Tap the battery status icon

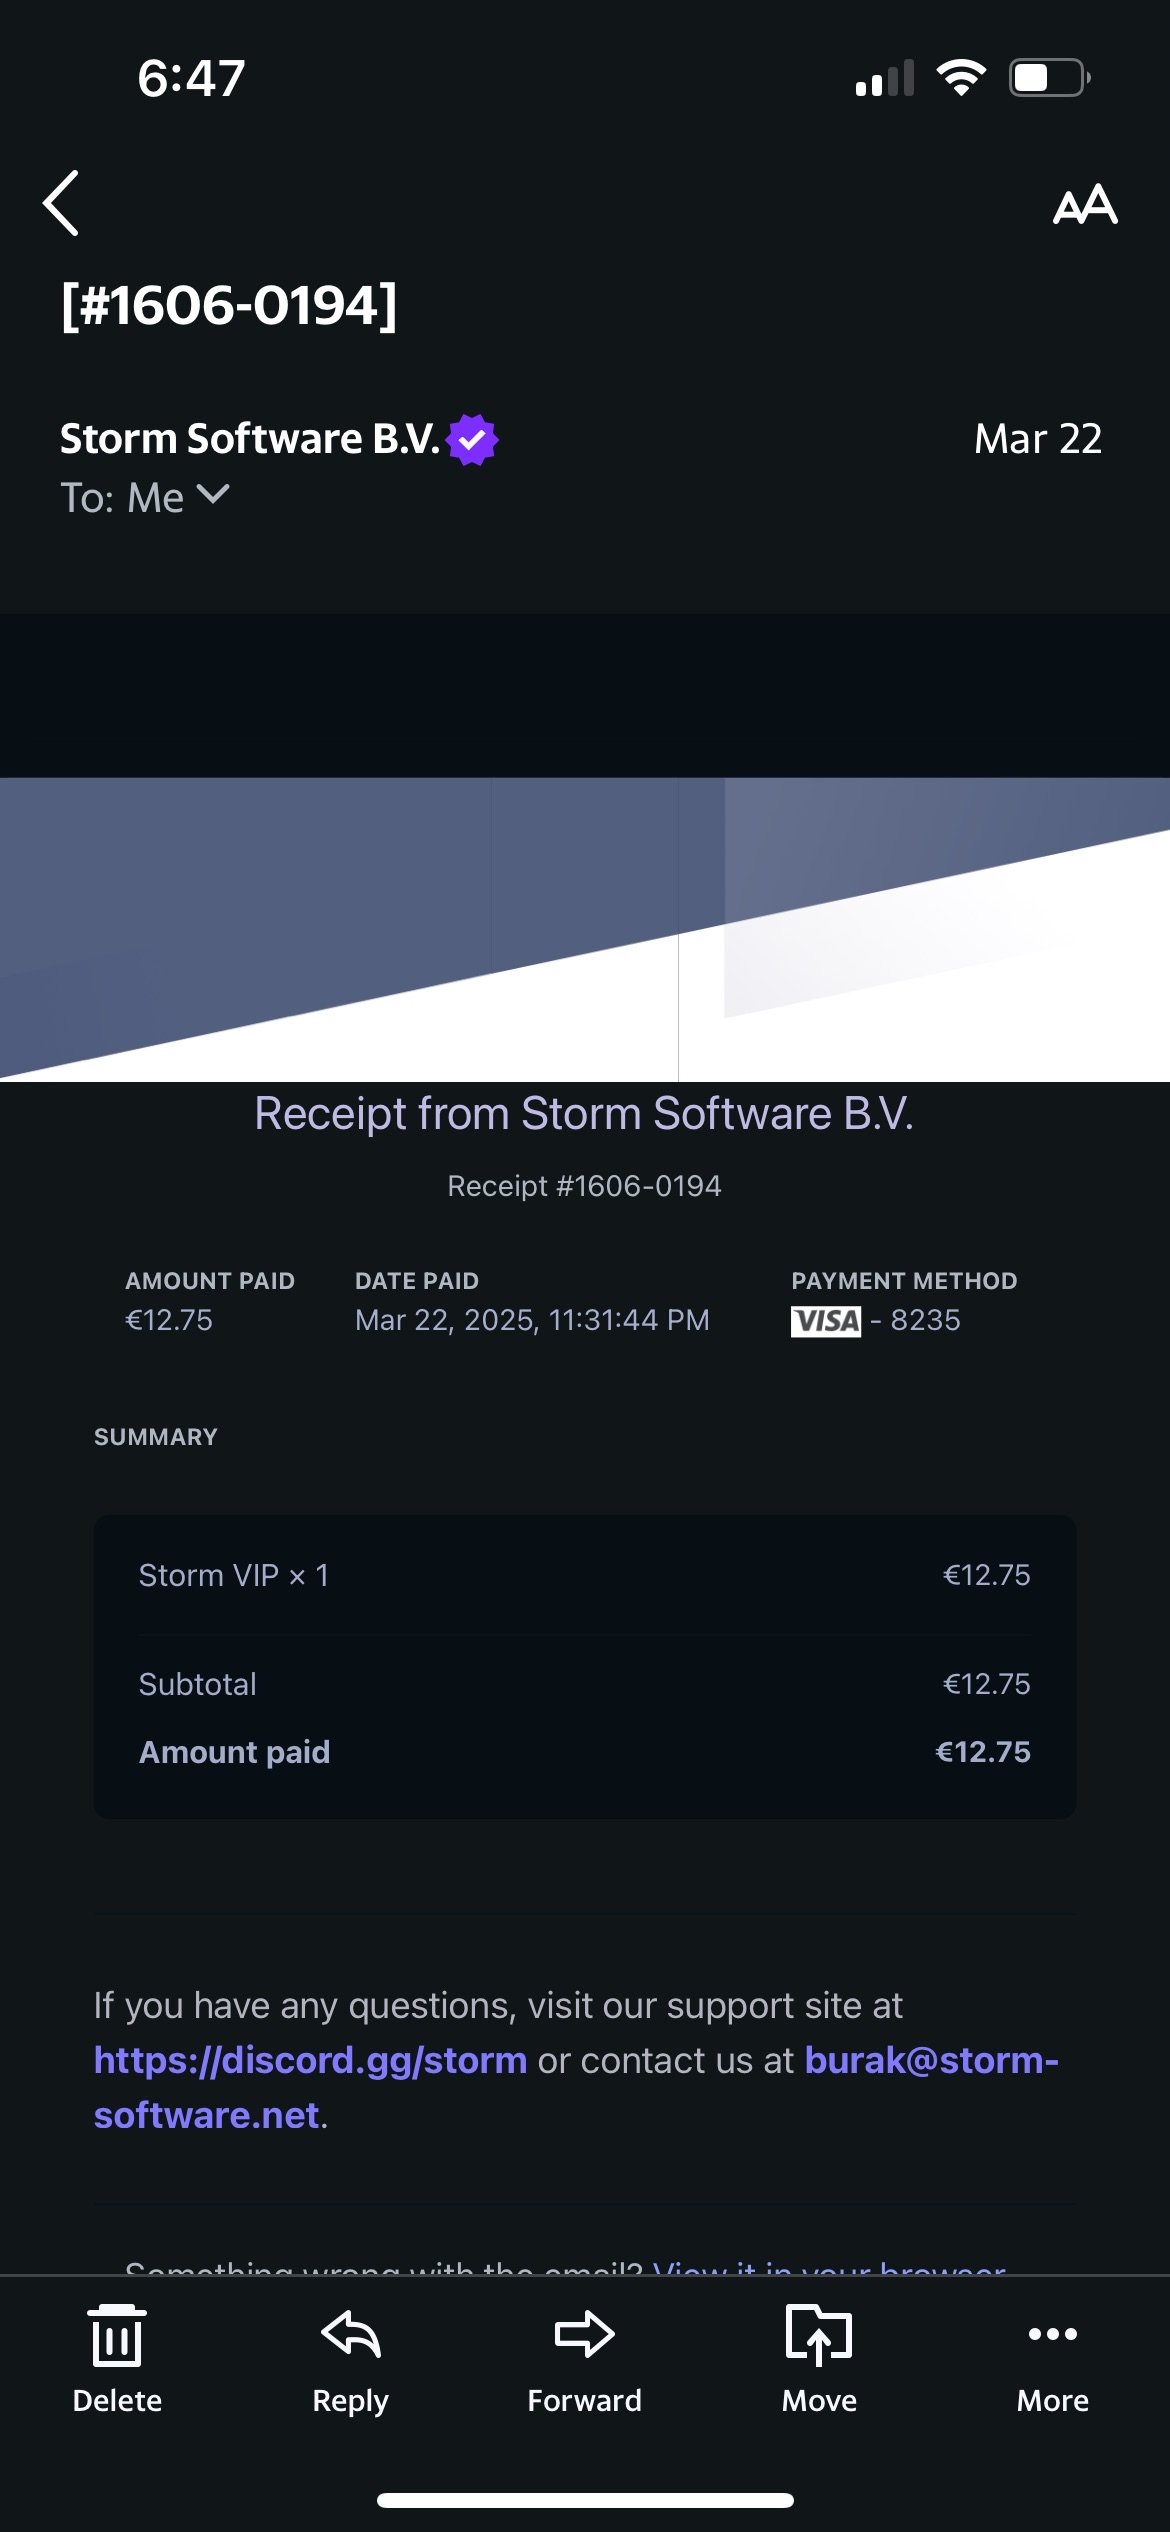coord(1048,77)
